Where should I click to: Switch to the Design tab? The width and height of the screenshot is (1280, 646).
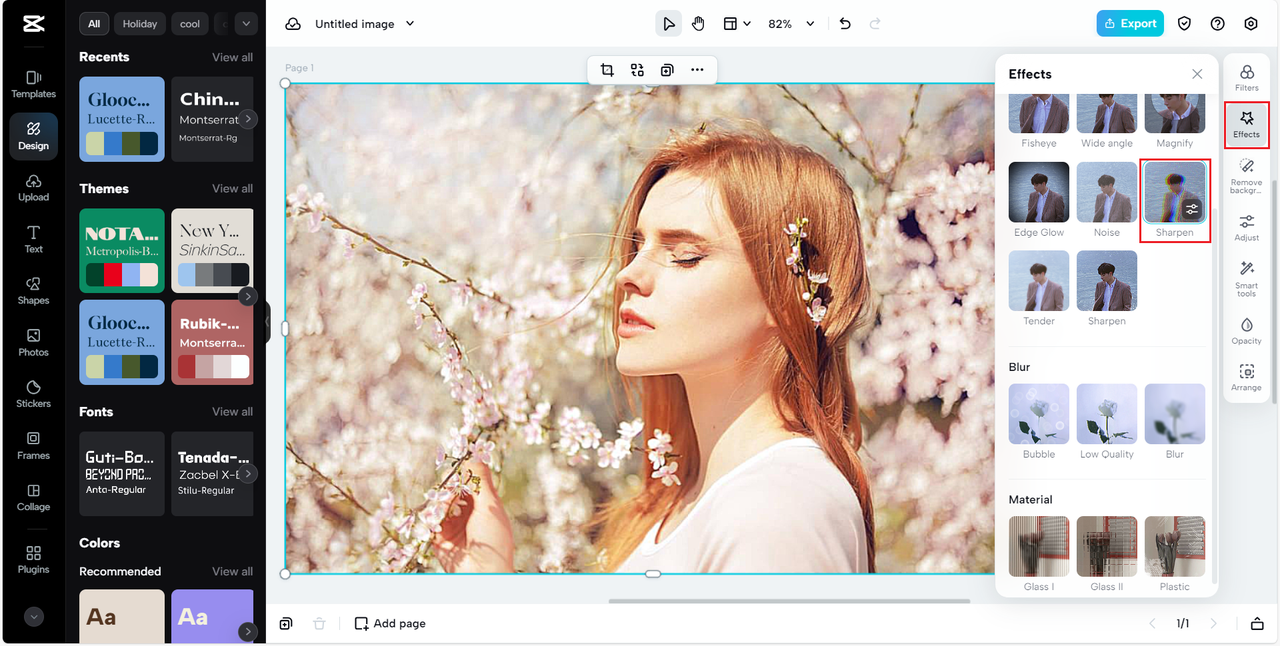(x=33, y=136)
